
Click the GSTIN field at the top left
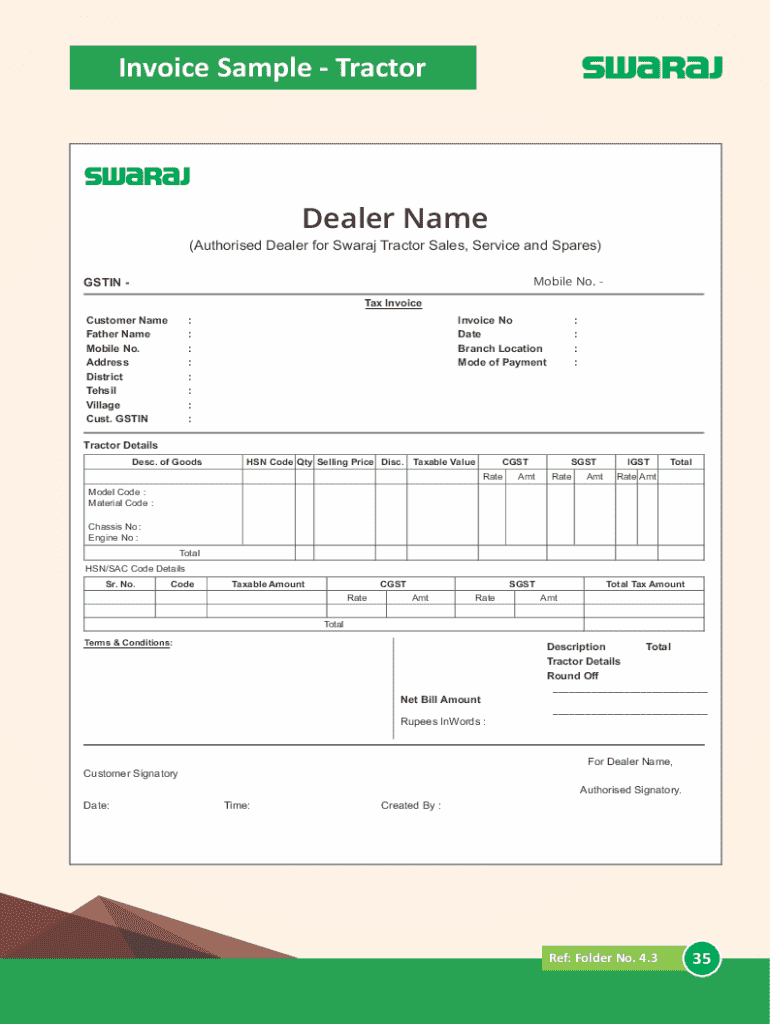click(106, 282)
